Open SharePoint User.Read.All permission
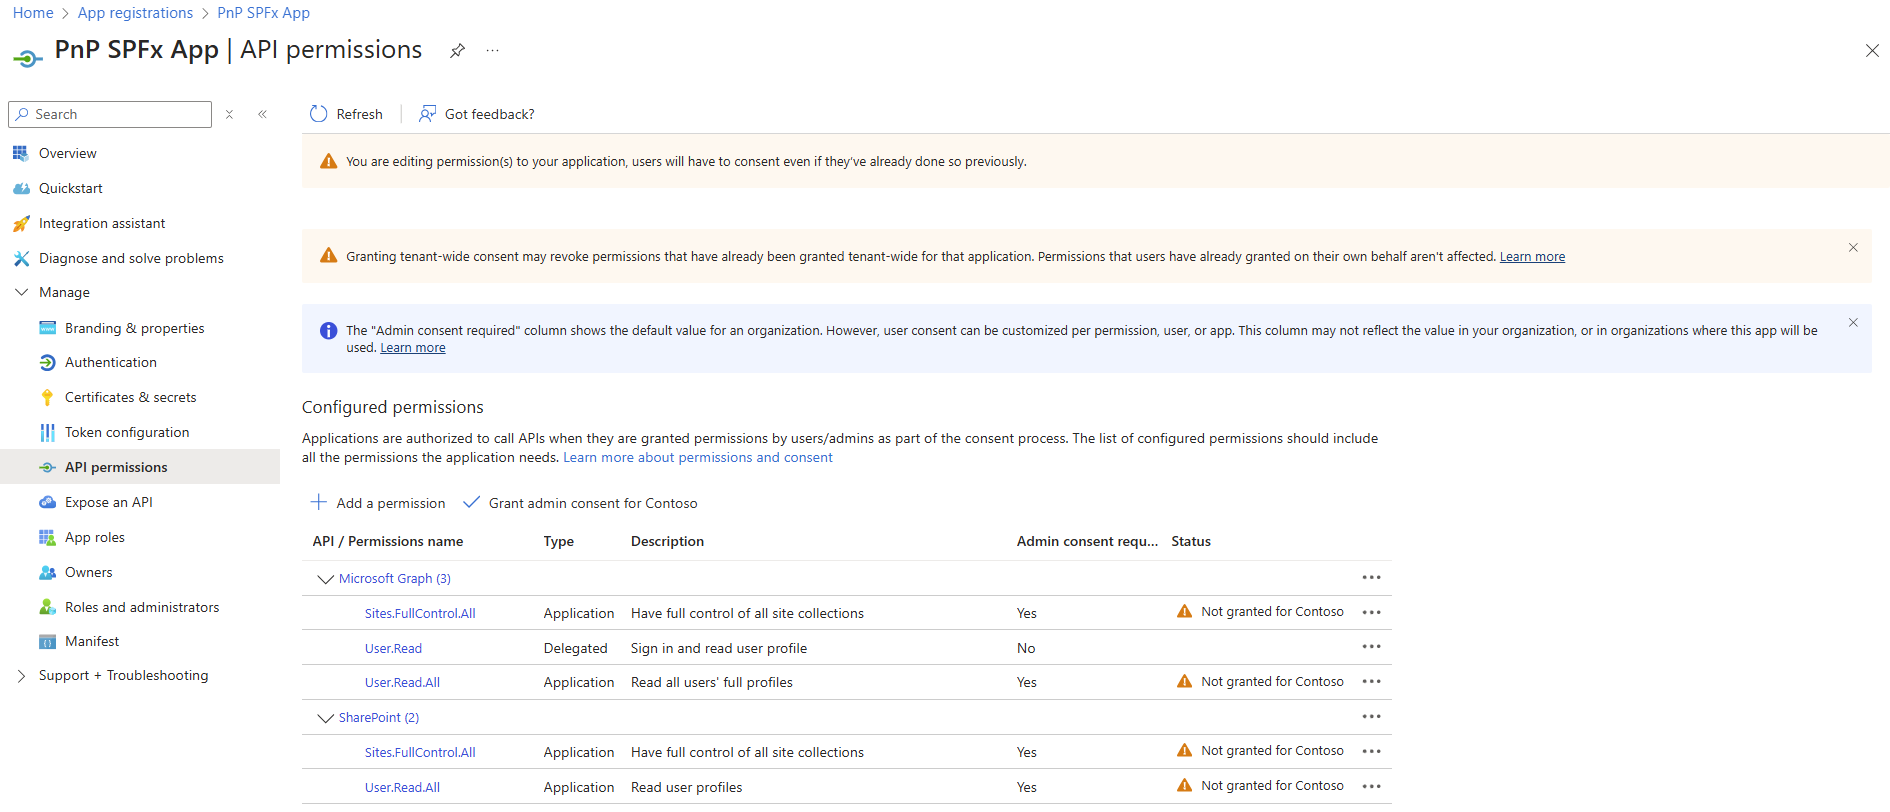 402,788
